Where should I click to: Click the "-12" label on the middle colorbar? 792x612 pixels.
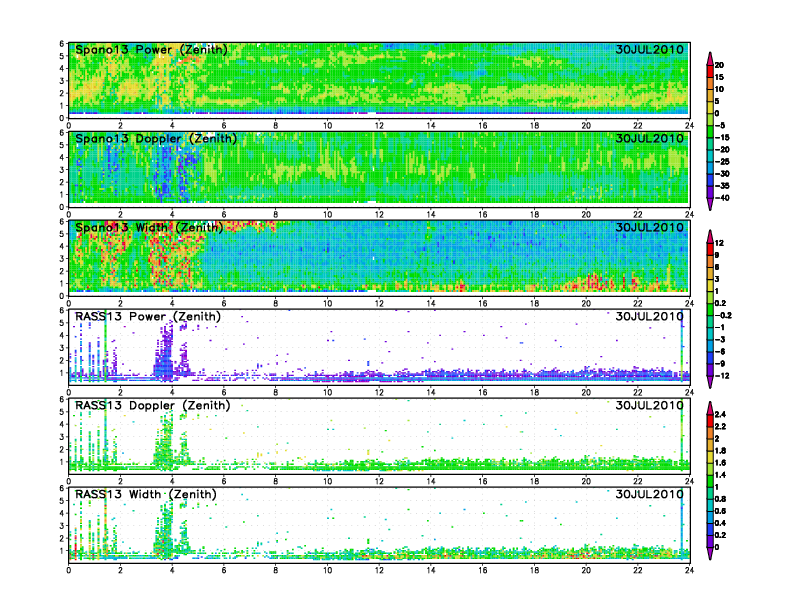[722, 376]
